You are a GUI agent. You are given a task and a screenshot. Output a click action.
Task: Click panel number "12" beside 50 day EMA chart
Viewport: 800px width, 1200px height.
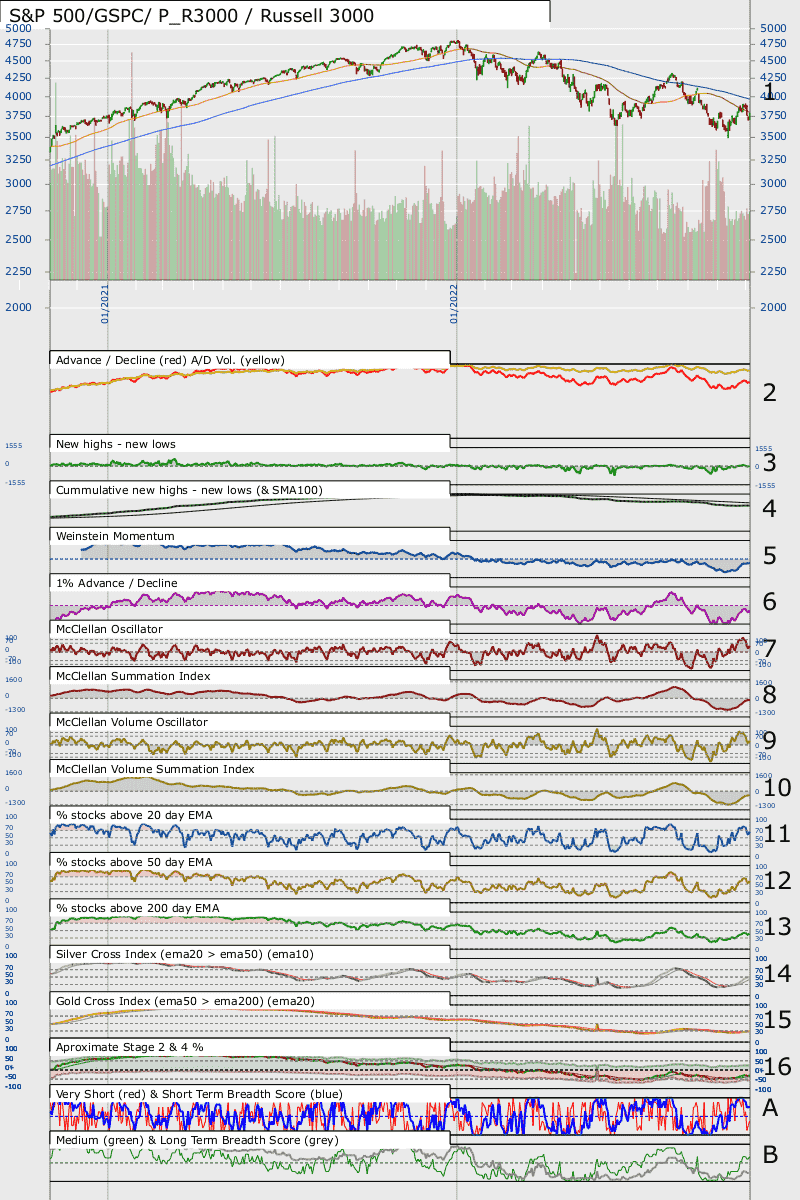(777, 880)
